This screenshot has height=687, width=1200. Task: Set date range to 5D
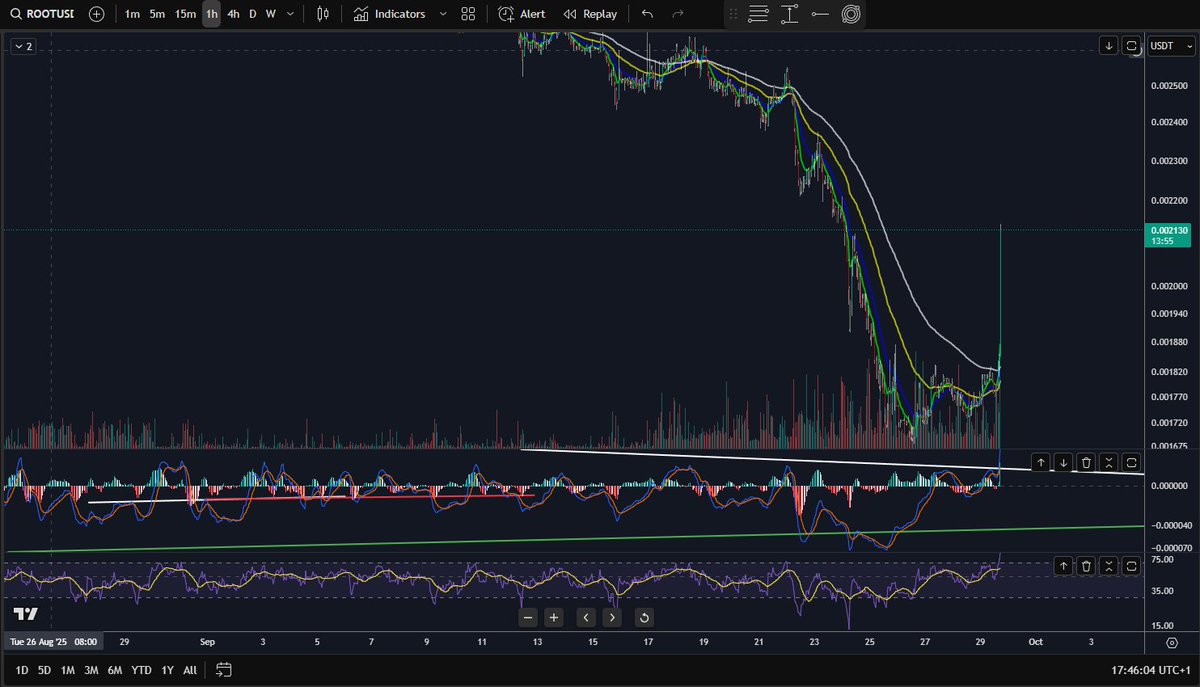[x=44, y=669]
